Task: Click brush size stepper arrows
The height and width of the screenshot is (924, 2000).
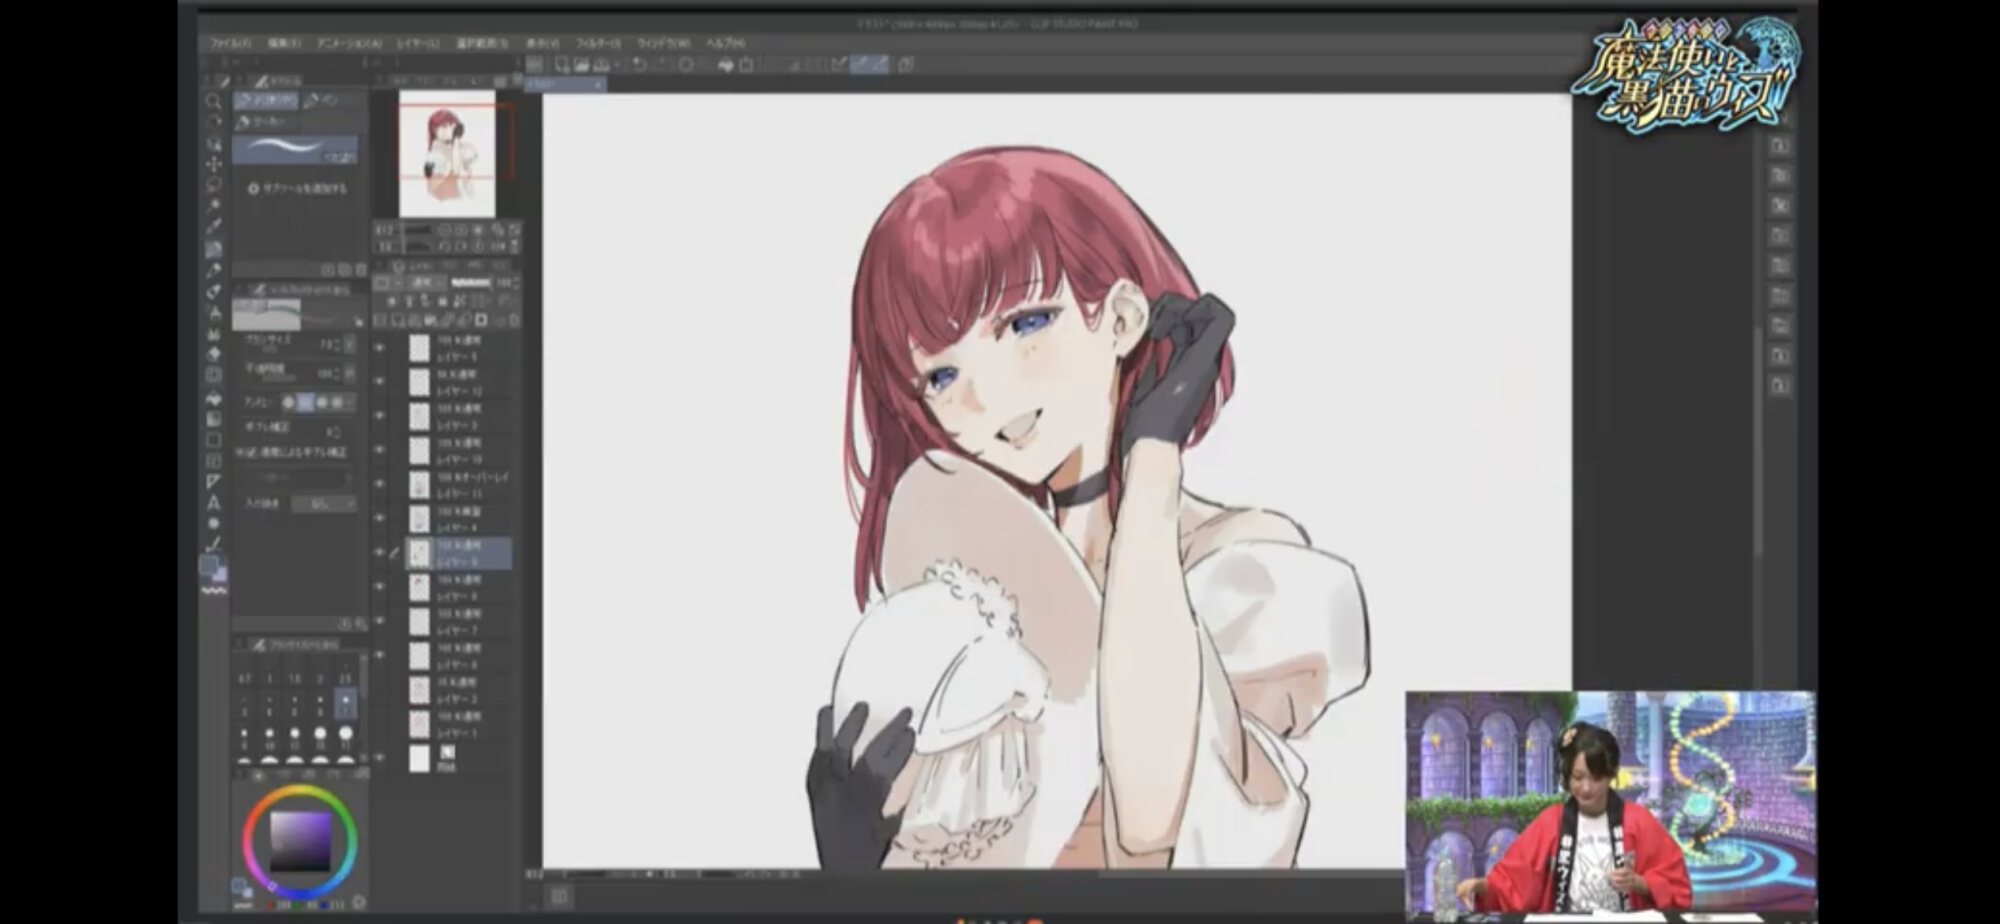Action: pyautogui.click(x=335, y=344)
